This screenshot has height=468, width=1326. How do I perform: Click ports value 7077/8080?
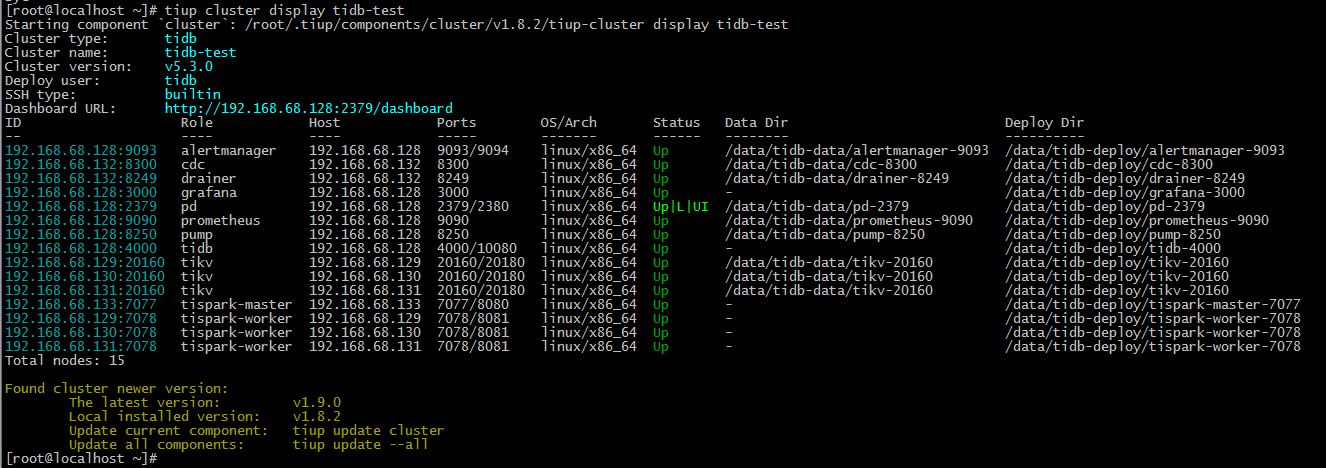coord(473,304)
